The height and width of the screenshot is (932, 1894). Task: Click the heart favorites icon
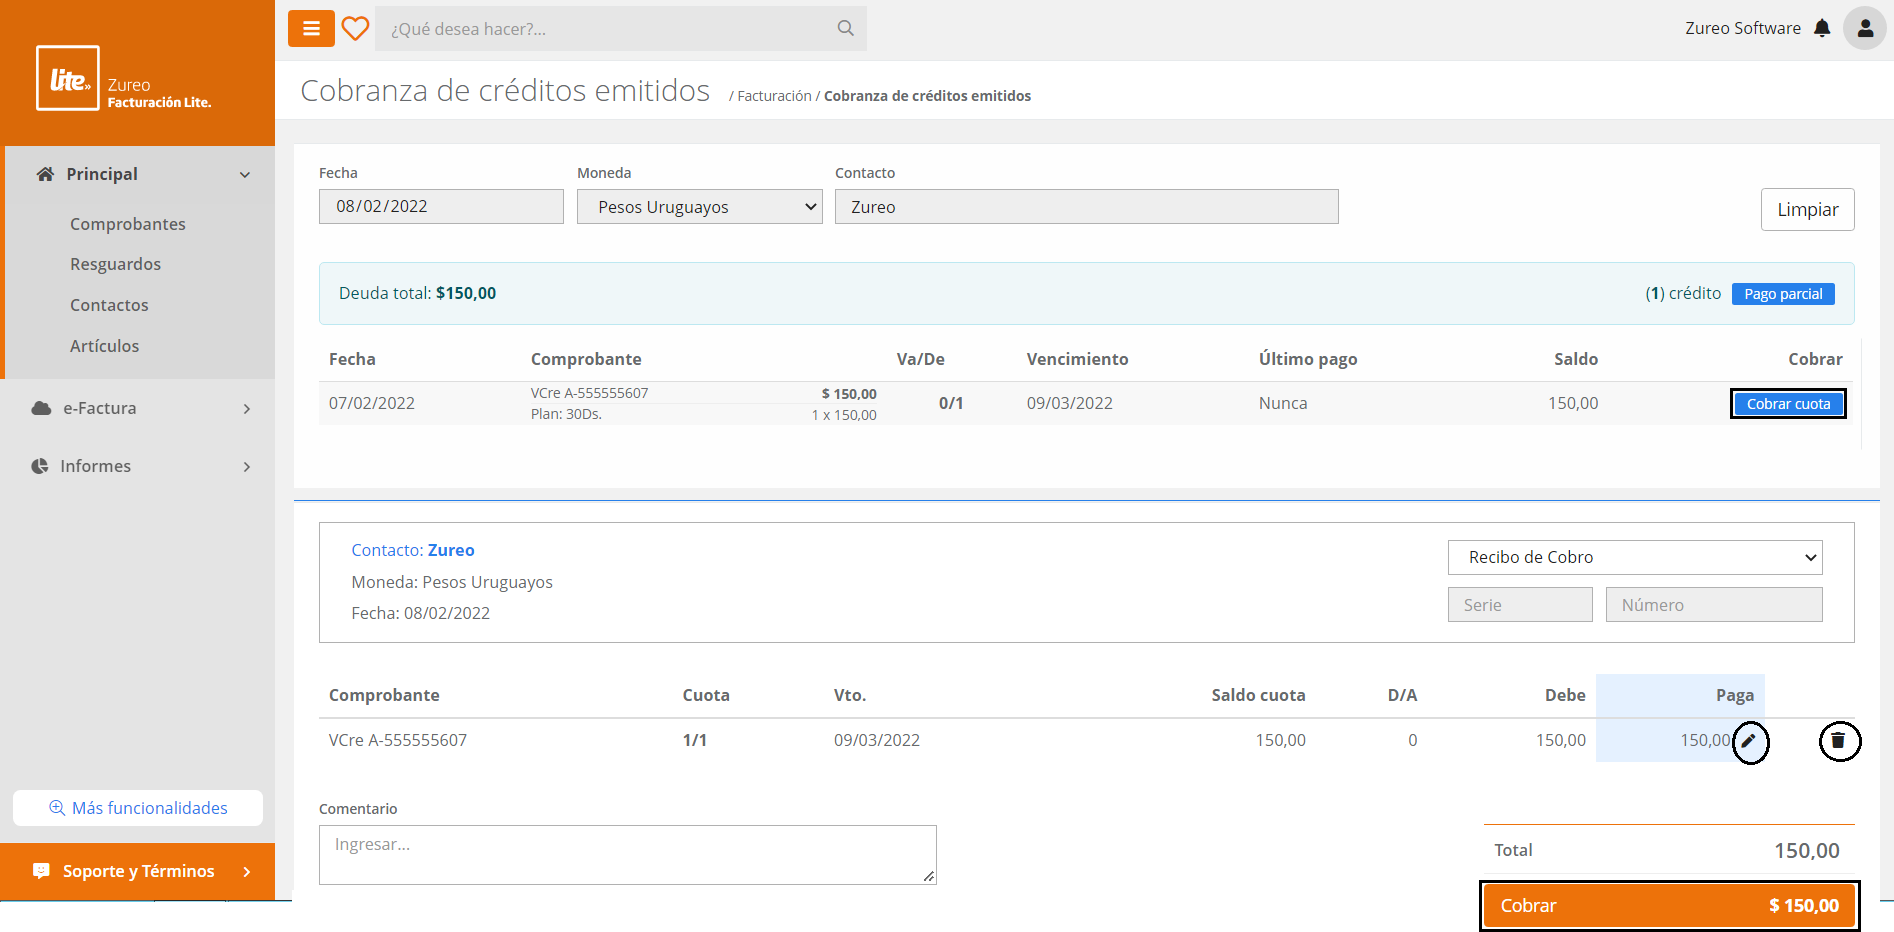click(x=355, y=29)
